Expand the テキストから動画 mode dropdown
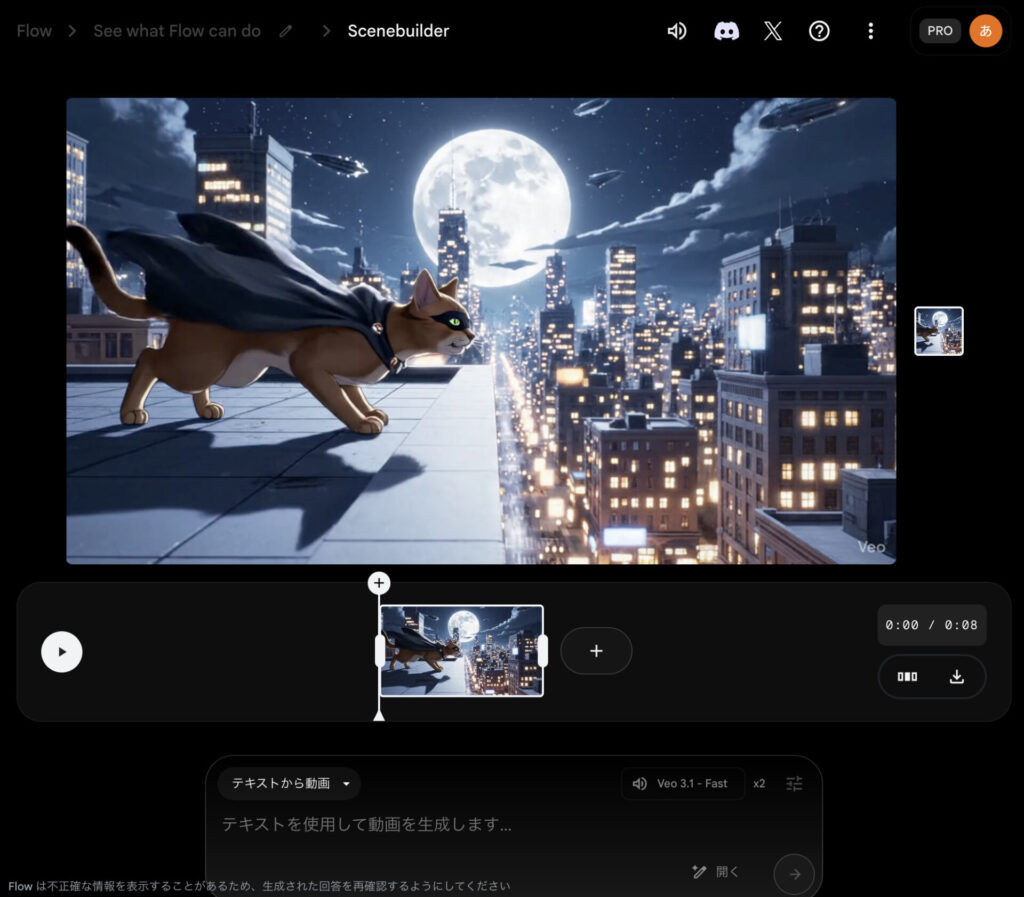The width and height of the screenshot is (1024, 897). 290,784
